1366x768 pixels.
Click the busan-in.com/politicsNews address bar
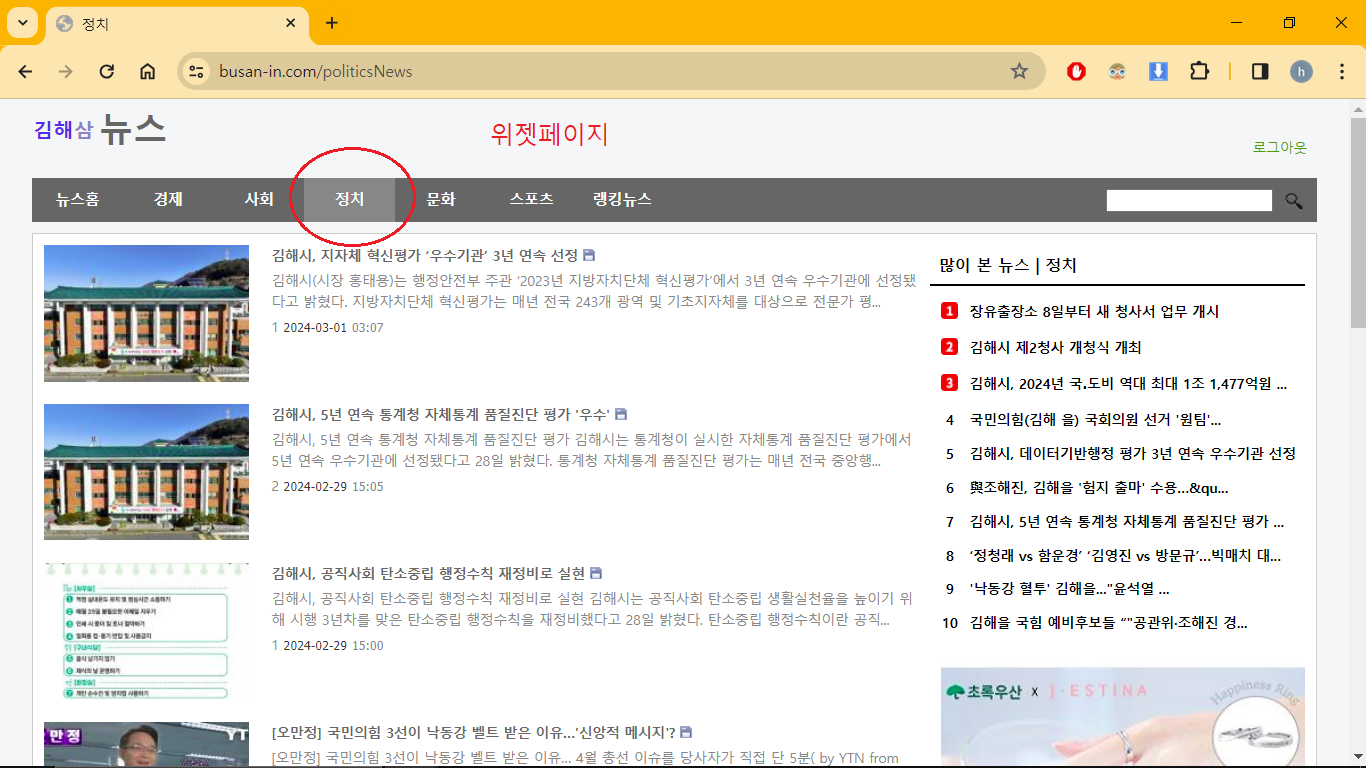610,71
